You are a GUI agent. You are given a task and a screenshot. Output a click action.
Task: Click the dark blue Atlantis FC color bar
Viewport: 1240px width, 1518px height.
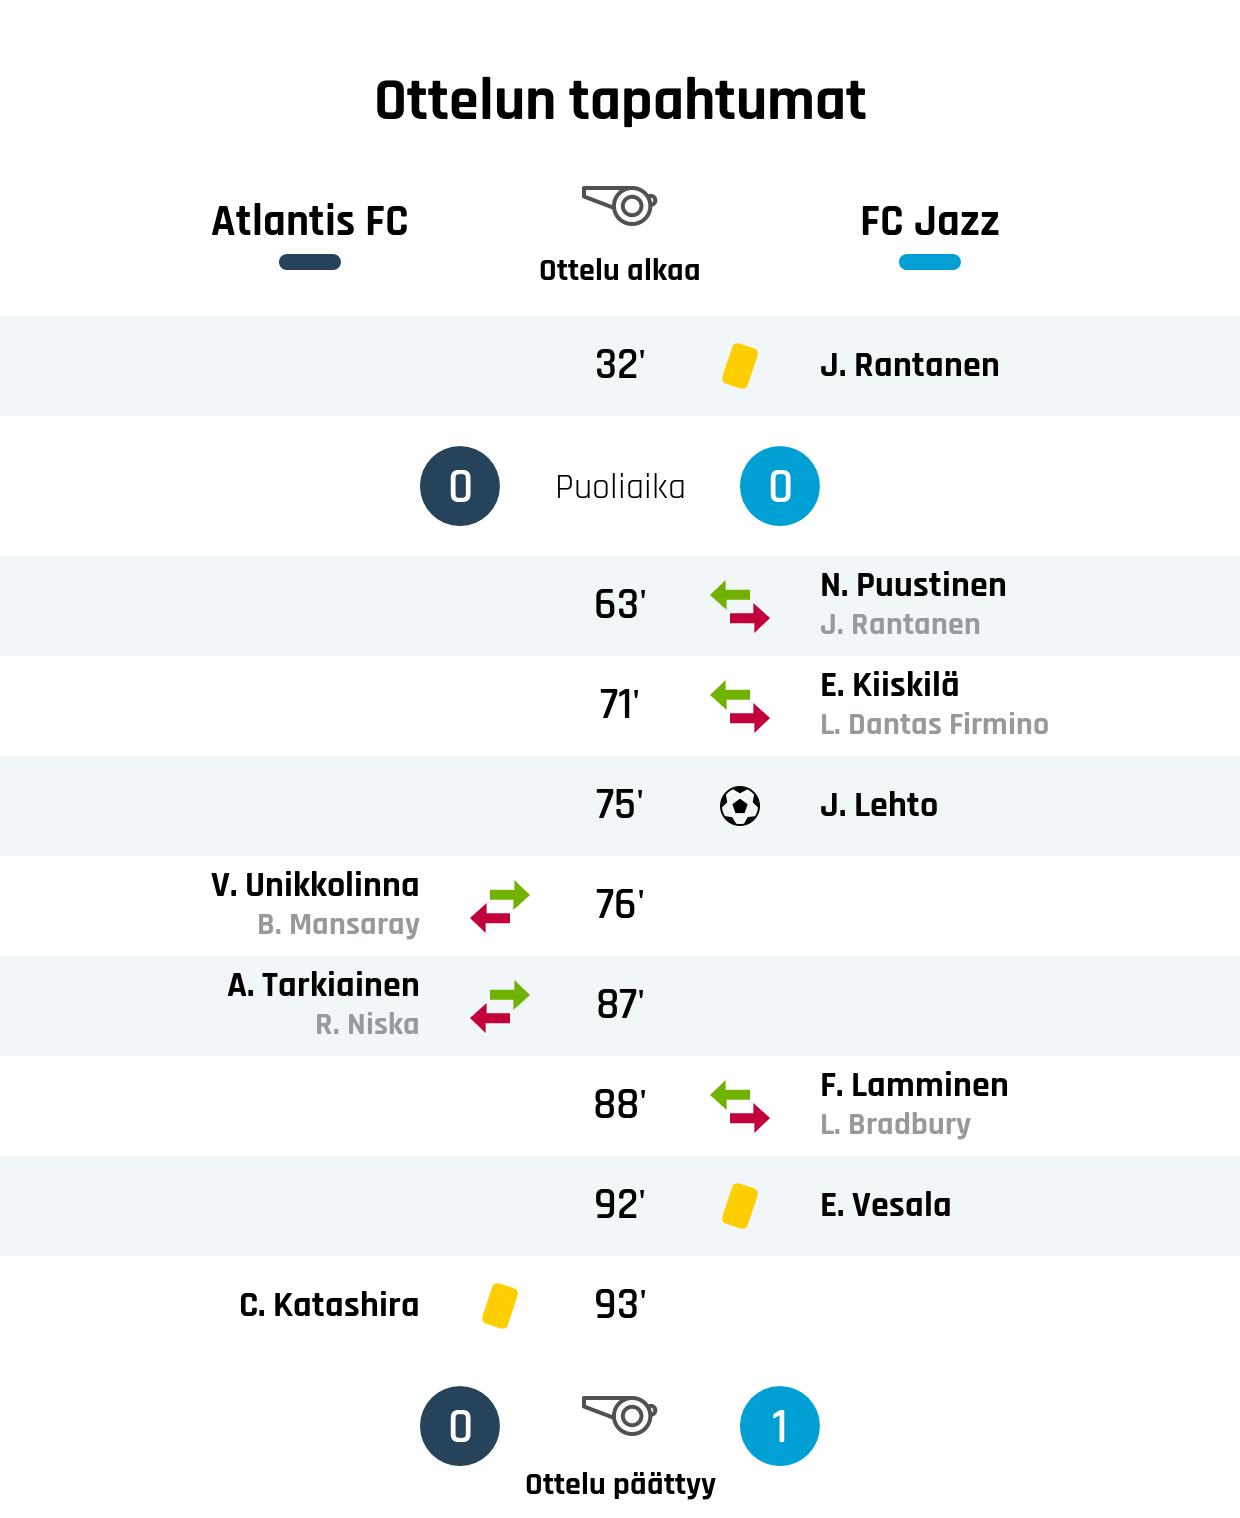pyautogui.click(x=310, y=262)
